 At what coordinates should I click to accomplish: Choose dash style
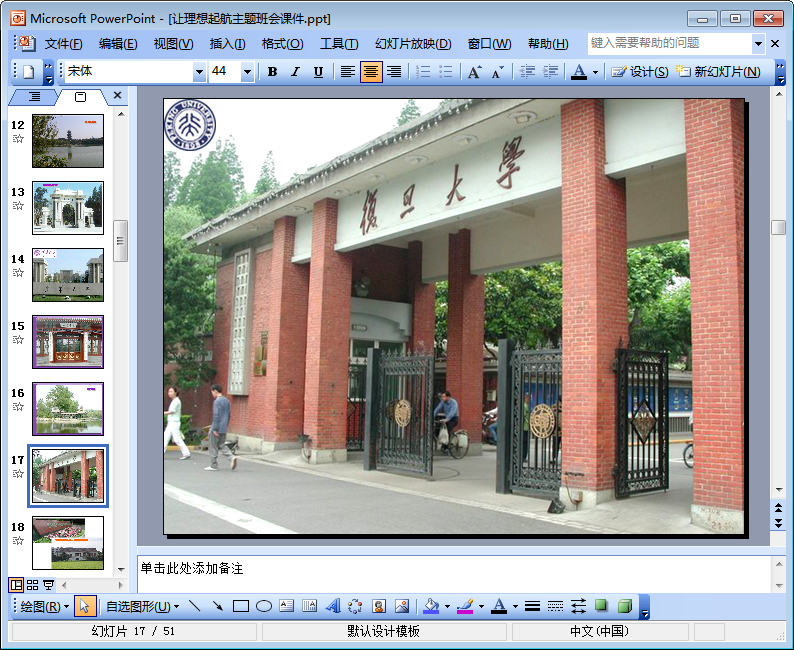pos(555,606)
